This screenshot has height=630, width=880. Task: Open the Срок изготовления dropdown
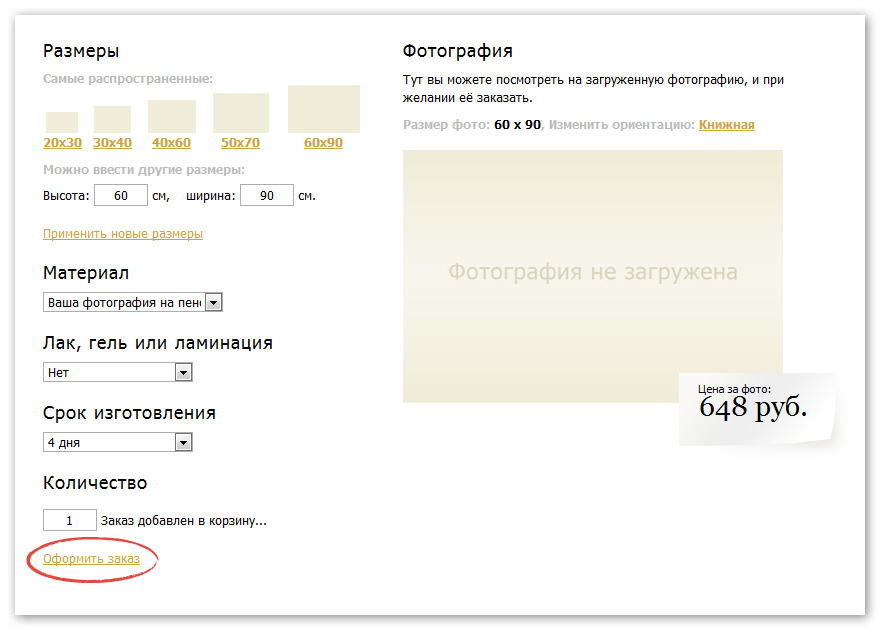click(118, 442)
